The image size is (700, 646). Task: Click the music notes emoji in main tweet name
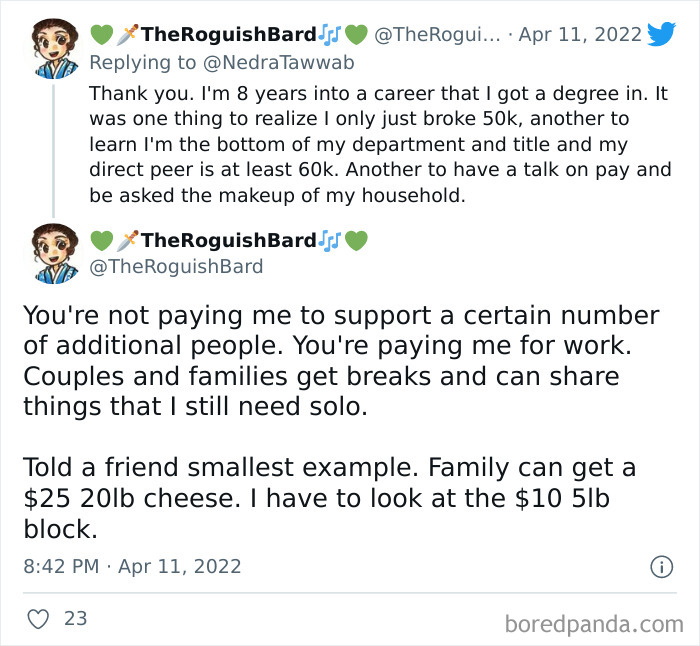(x=332, y=241)
